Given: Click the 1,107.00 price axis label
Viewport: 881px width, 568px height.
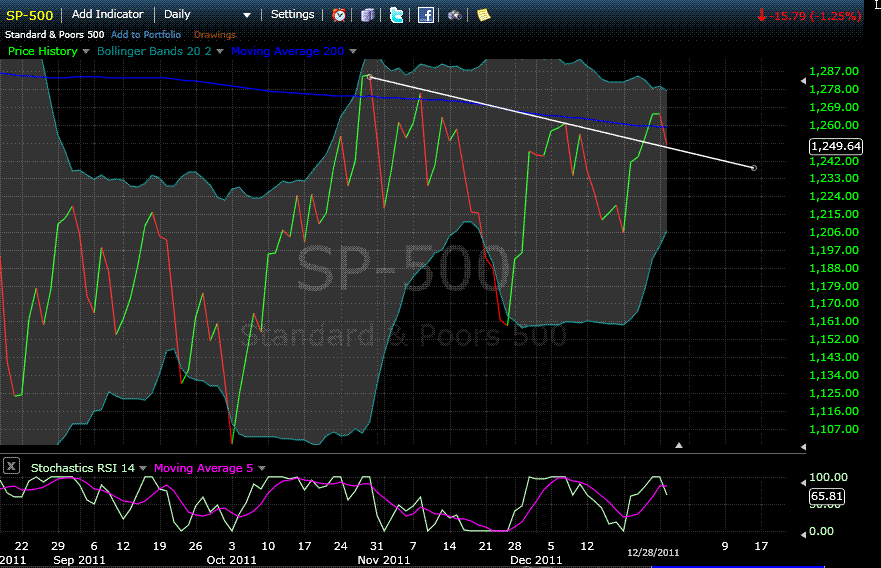Looking at the screenshot, I should coord(834,429).
